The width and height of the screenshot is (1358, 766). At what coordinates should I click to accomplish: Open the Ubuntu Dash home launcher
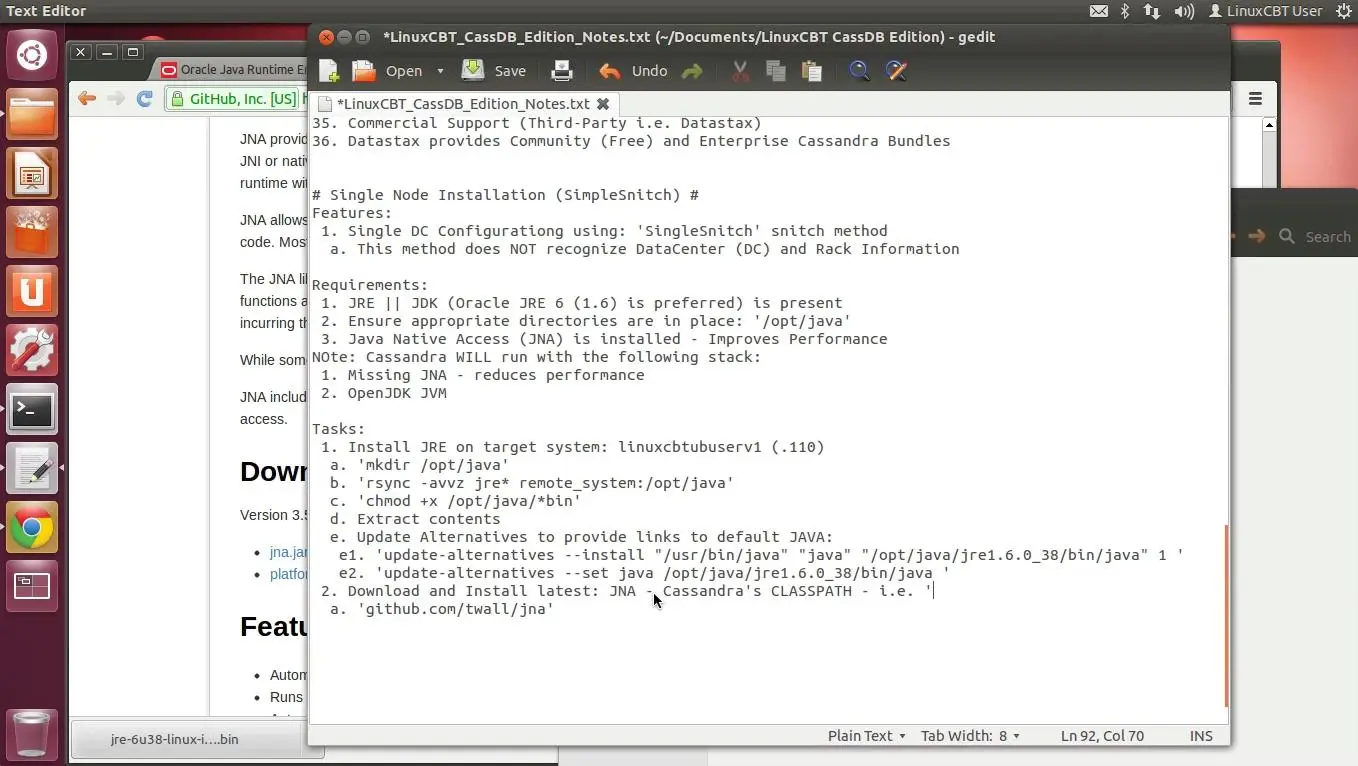pyautogui.click(x=32, y=55)
